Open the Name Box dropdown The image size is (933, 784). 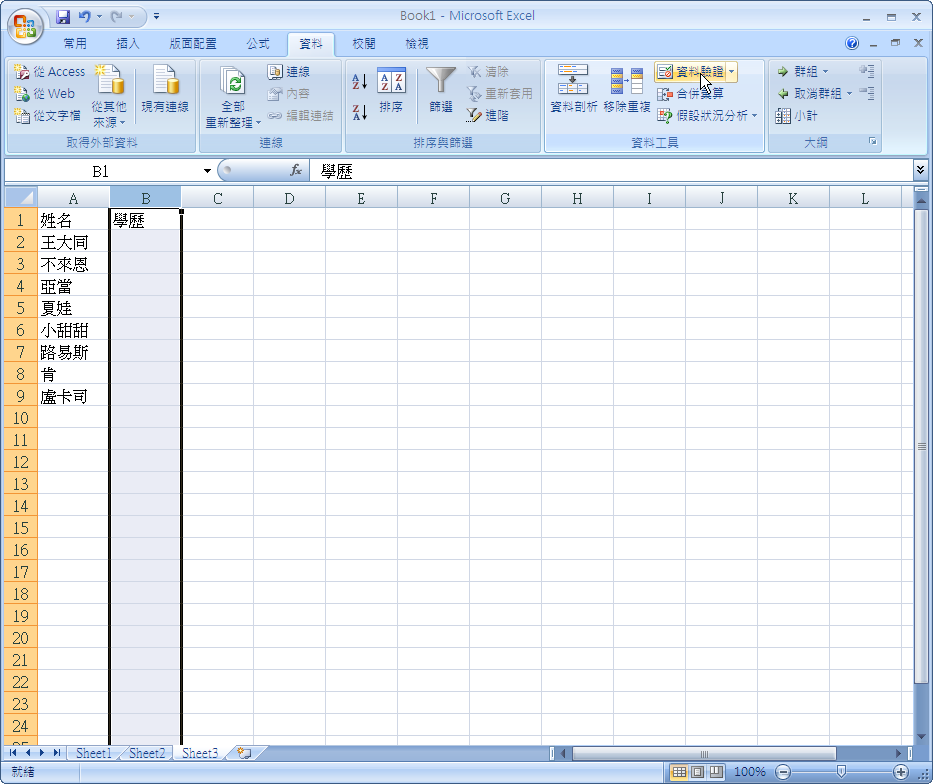207,171
